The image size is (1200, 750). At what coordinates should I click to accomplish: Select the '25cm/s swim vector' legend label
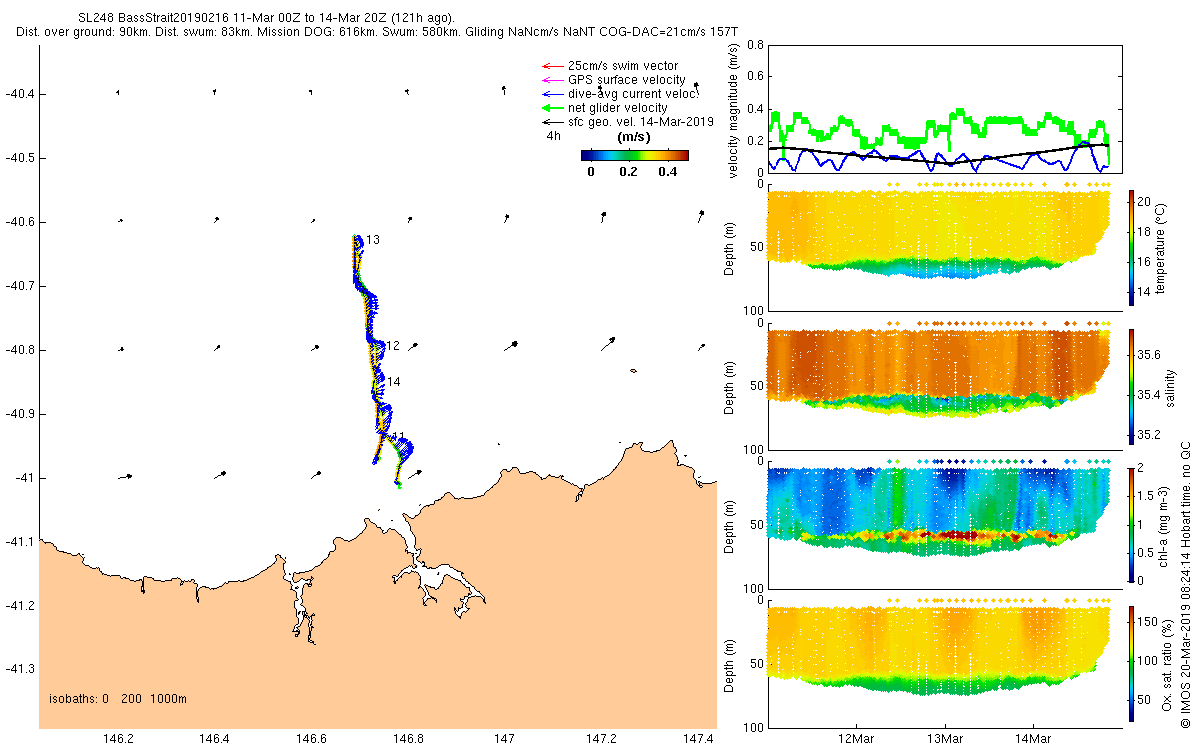623,66
